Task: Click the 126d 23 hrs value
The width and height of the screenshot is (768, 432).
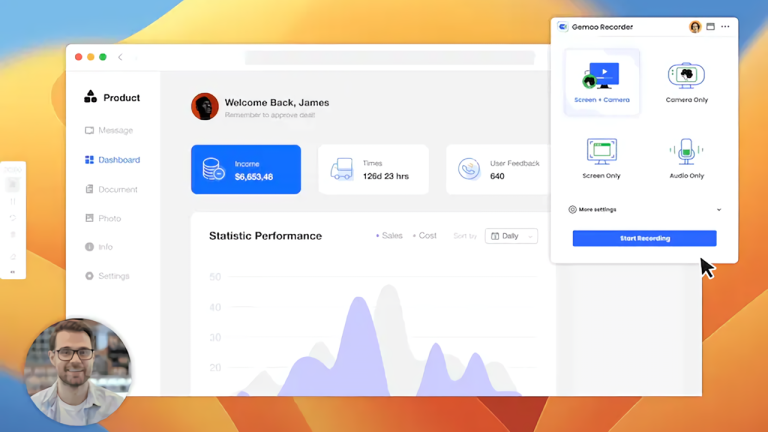Action: (385, 176)
